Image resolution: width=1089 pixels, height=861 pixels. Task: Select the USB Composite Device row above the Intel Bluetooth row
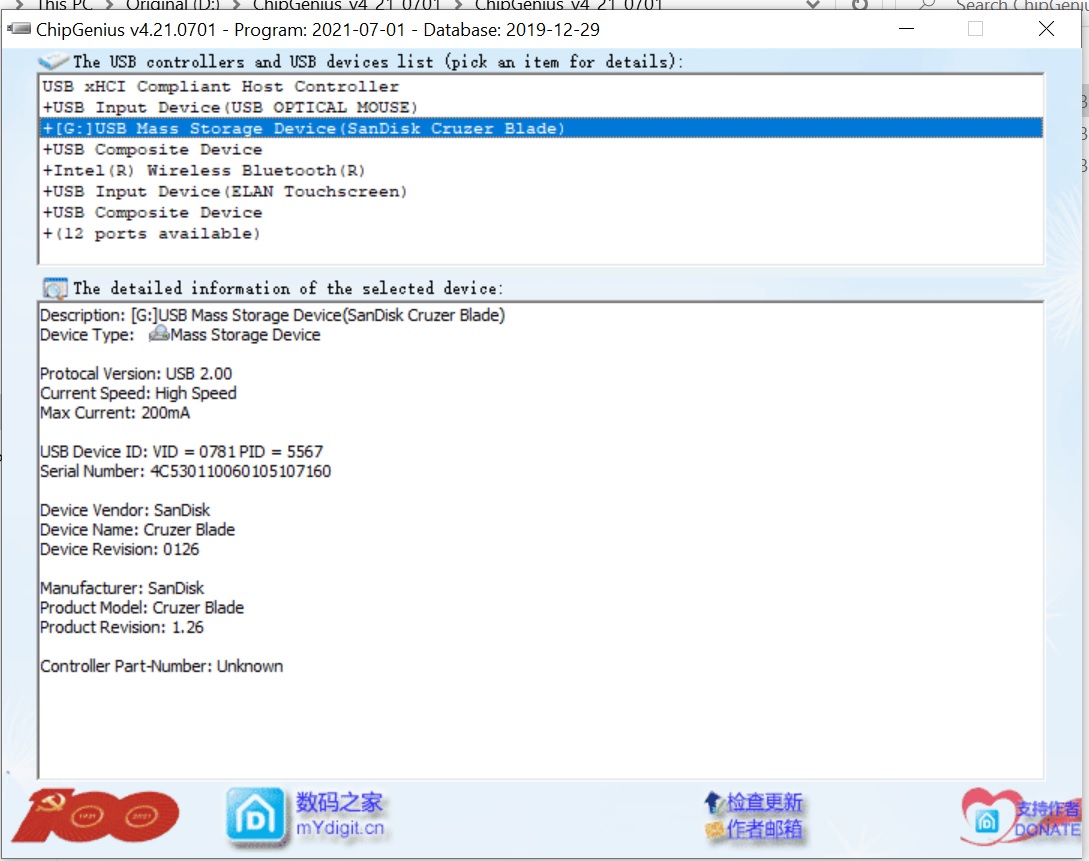pyautogui.click(x=541, y=149)
